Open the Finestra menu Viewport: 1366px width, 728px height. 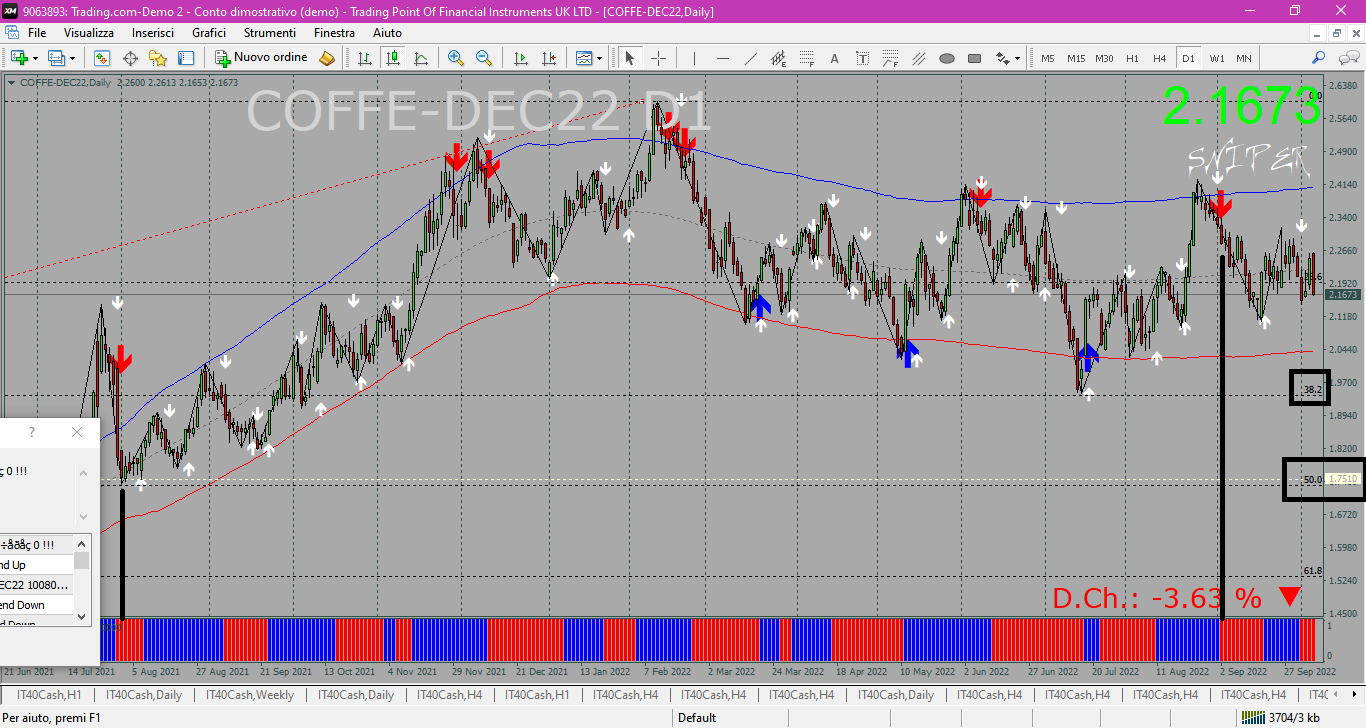click(334, 33)
